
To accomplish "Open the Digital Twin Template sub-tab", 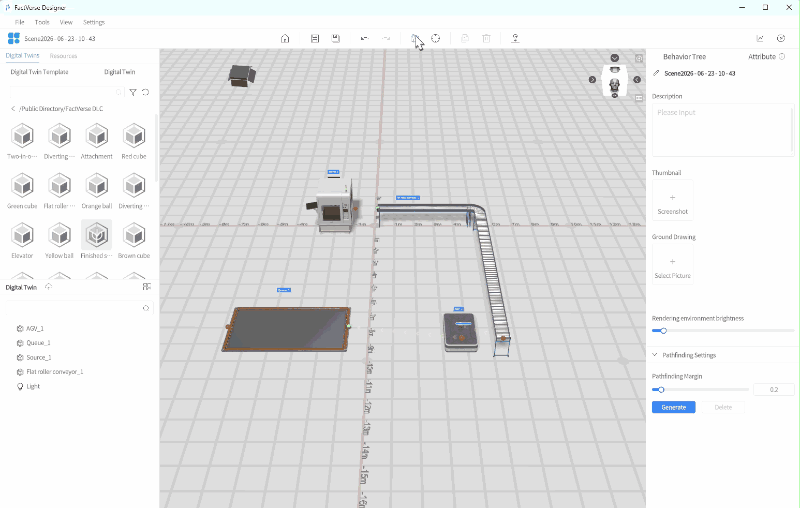I will [39, 72].
